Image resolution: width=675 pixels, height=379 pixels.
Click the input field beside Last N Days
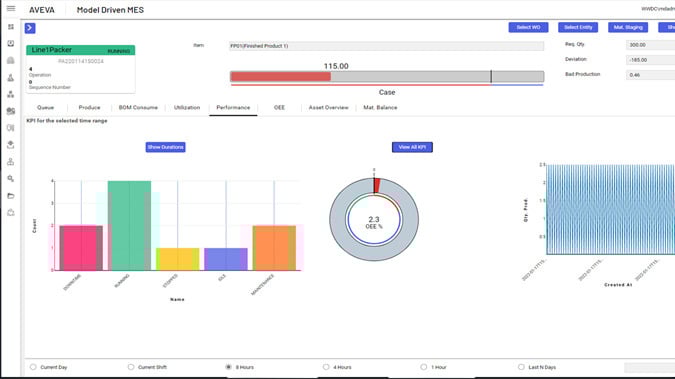point(650,367)
